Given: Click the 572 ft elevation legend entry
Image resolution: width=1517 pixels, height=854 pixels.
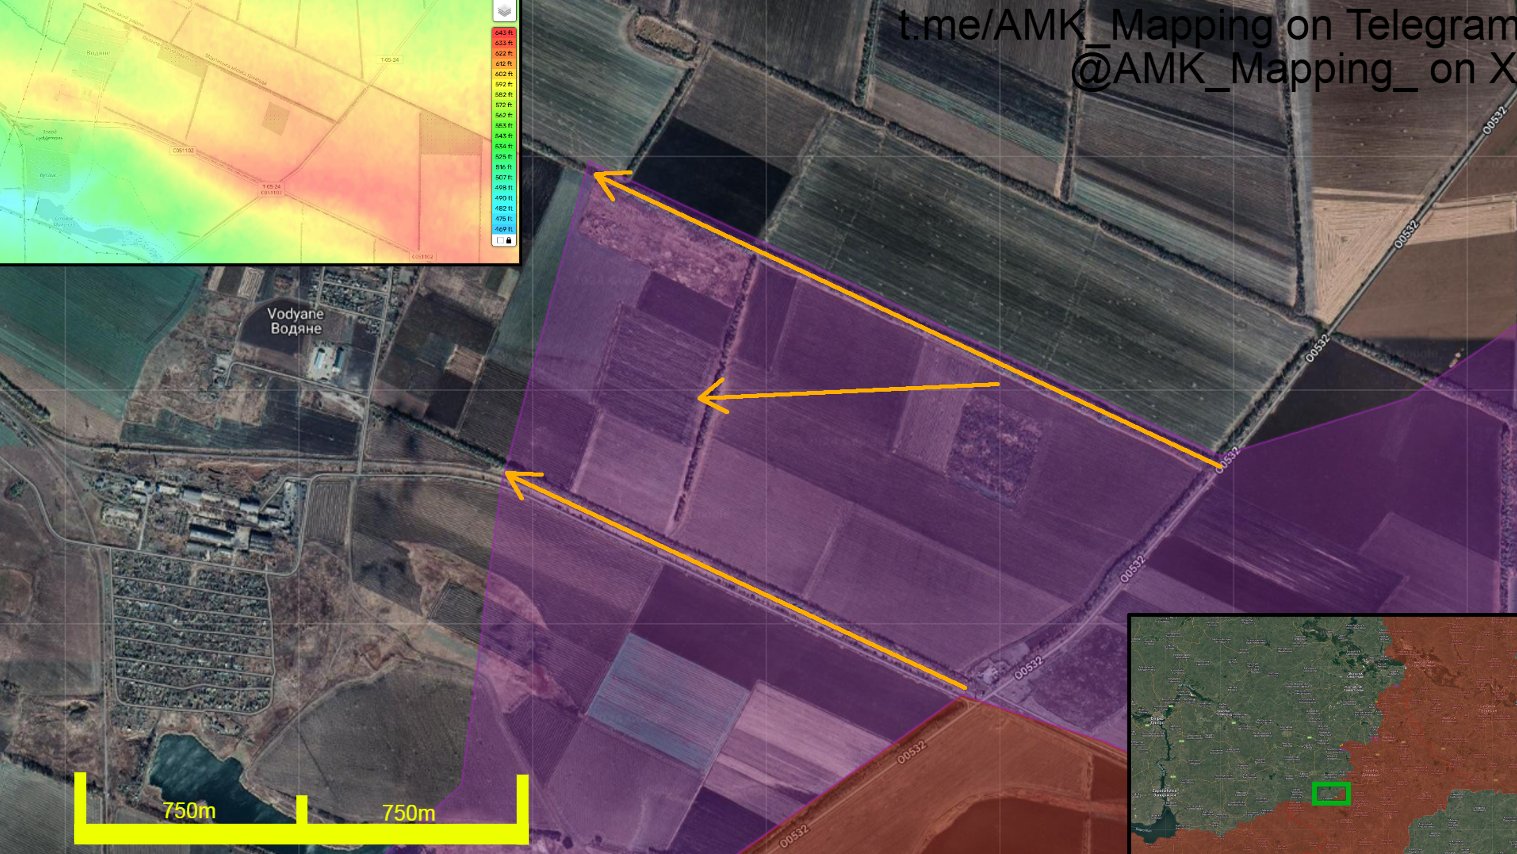Looking at the screenshot, I should tap(504, 105).
